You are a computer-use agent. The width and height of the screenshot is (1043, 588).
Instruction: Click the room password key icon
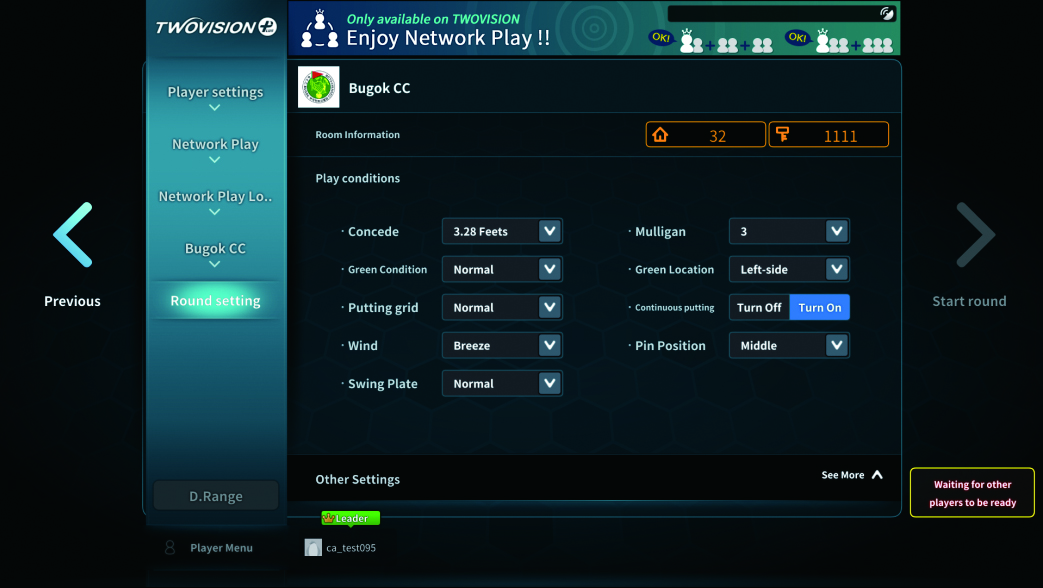[x=783, y=135]
